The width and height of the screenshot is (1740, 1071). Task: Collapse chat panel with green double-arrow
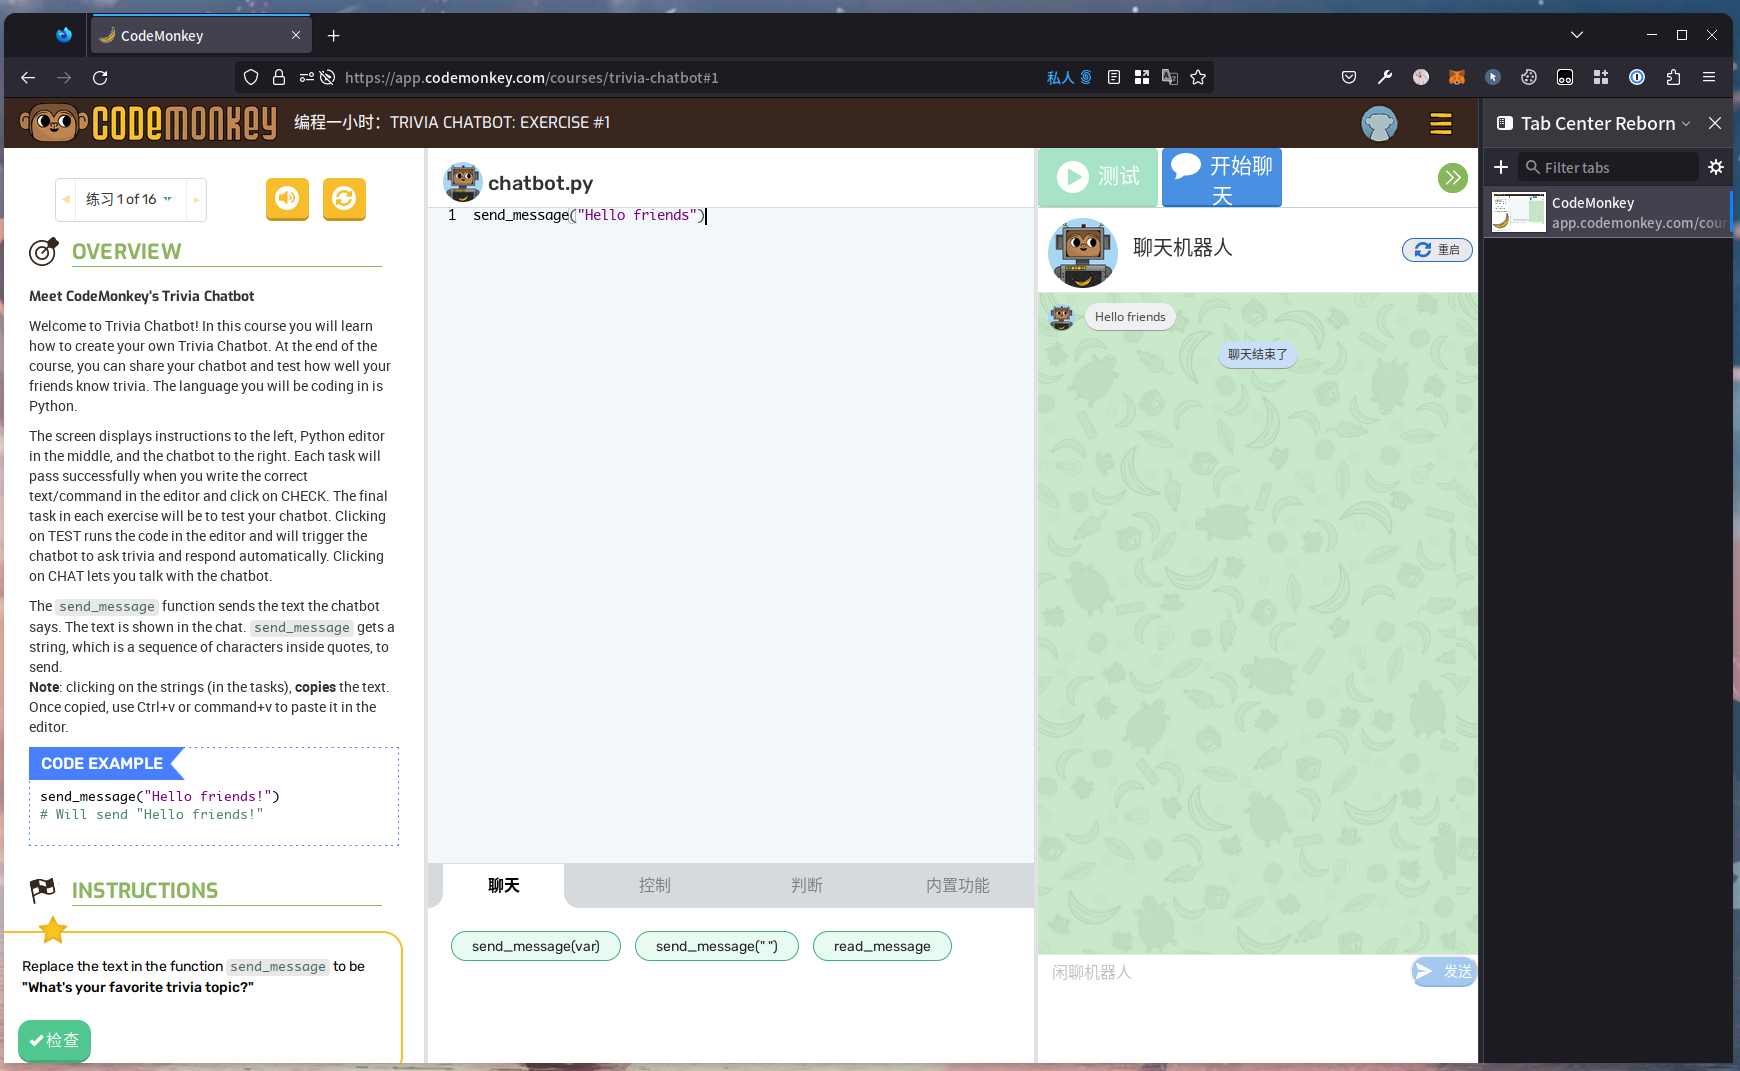1452,178
